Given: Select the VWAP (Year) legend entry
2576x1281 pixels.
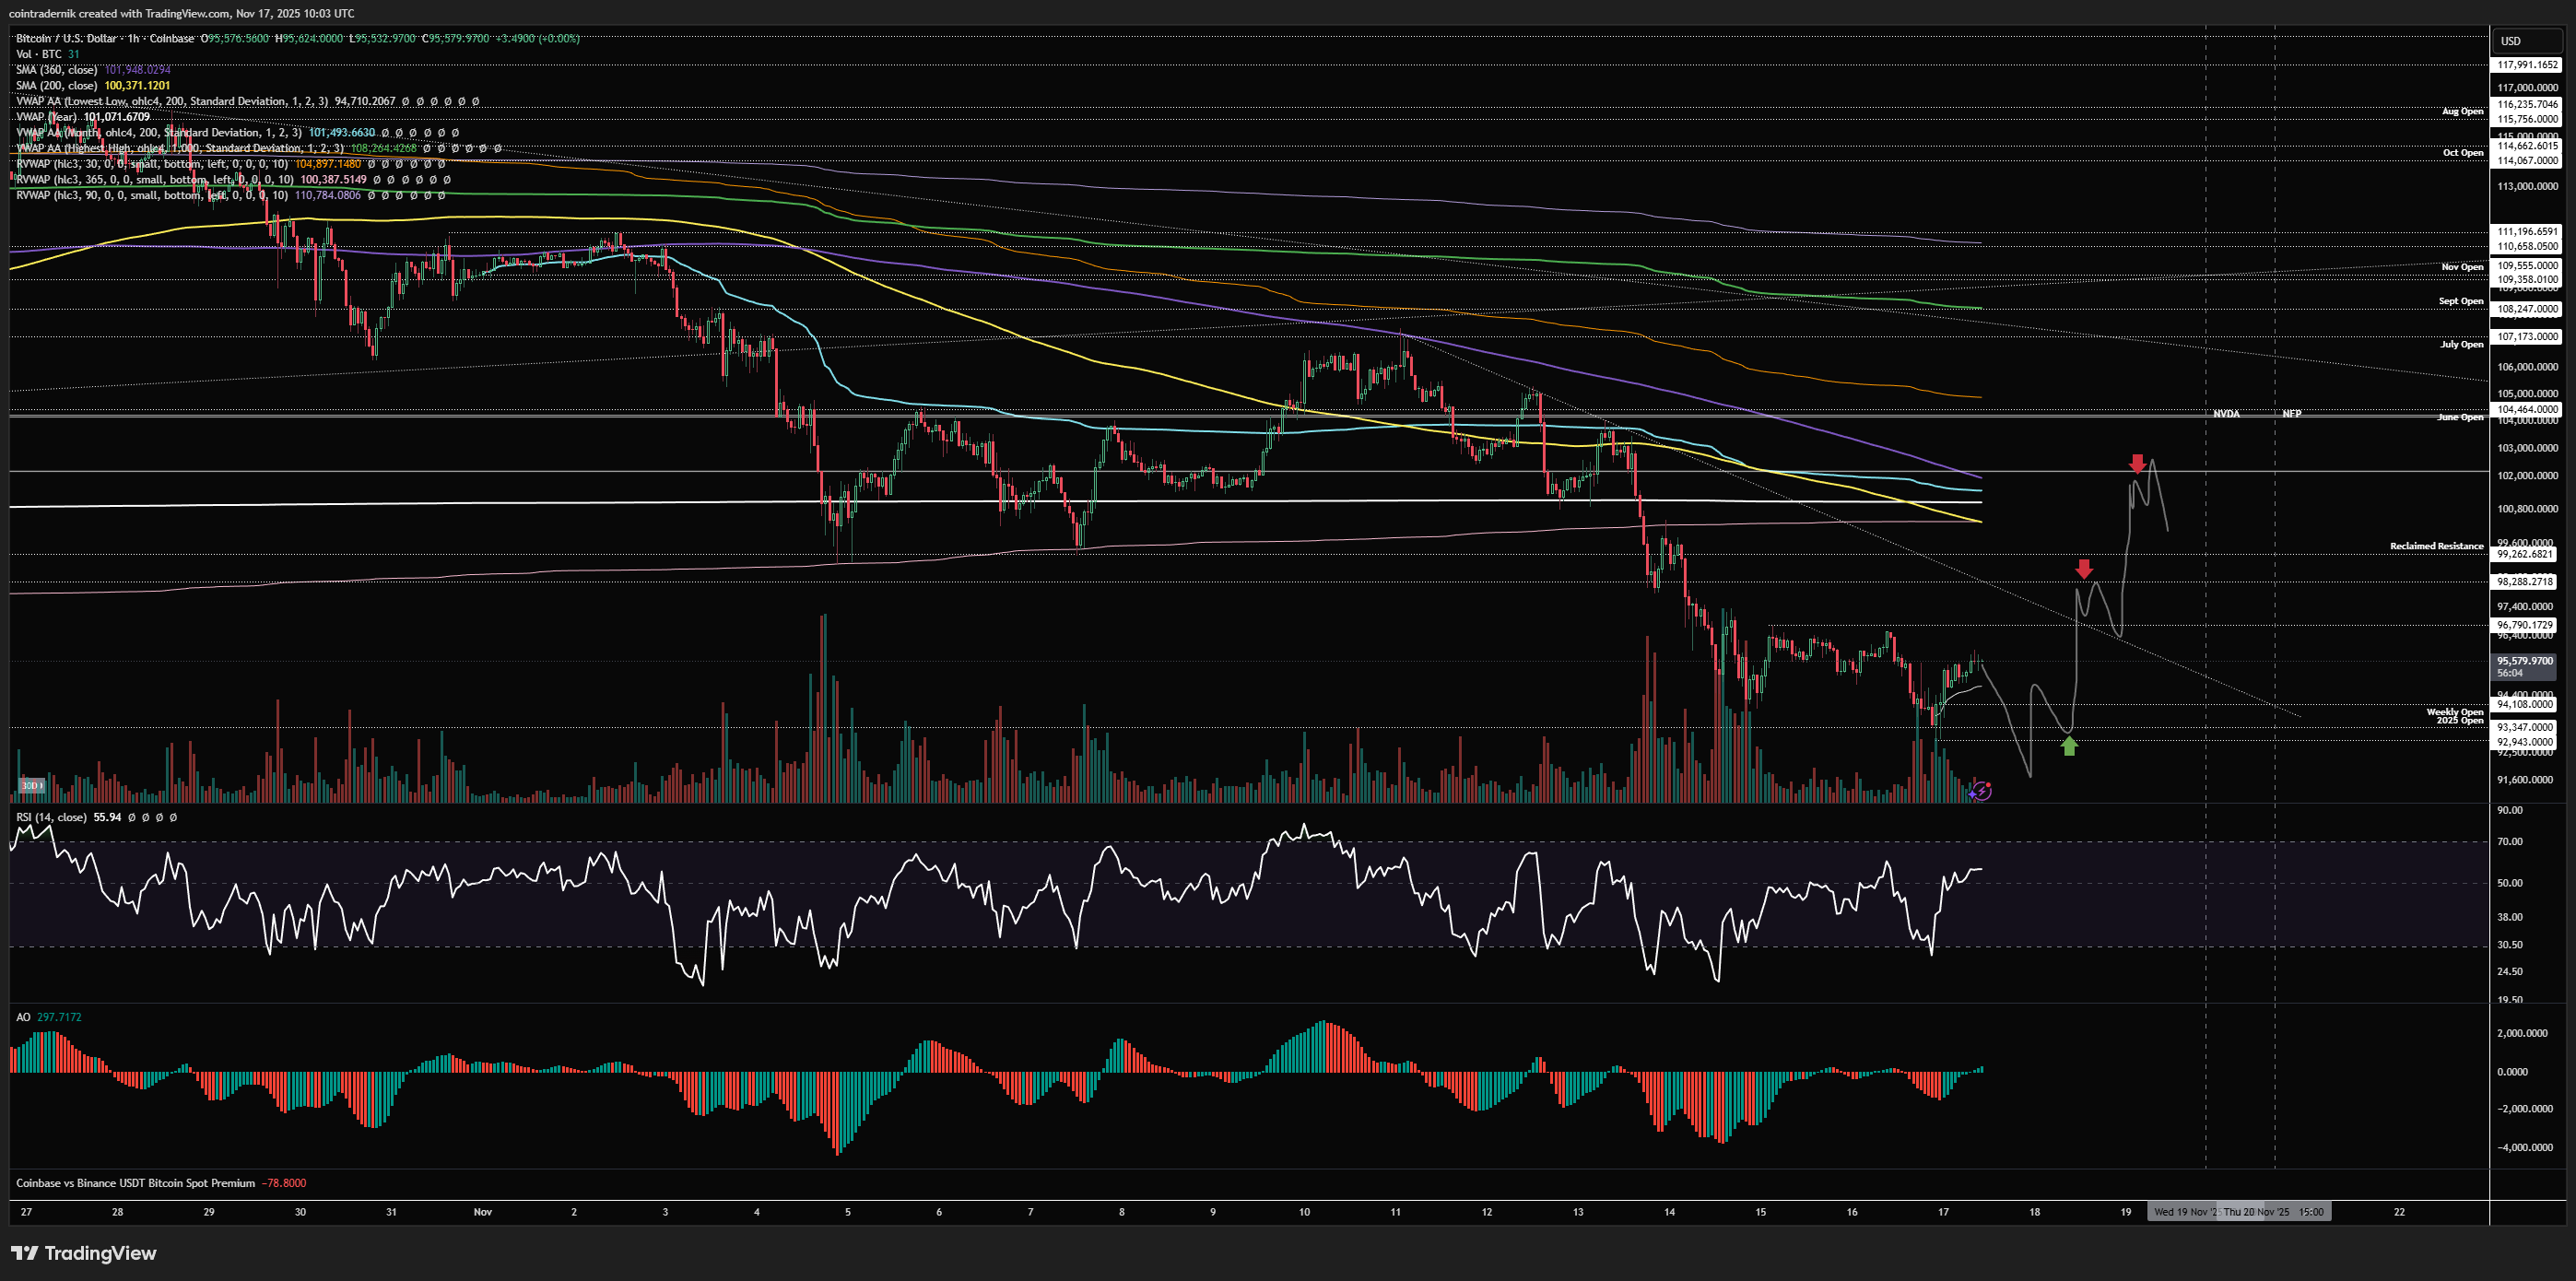Looking at the screenshot, I should tap(48, 117).
